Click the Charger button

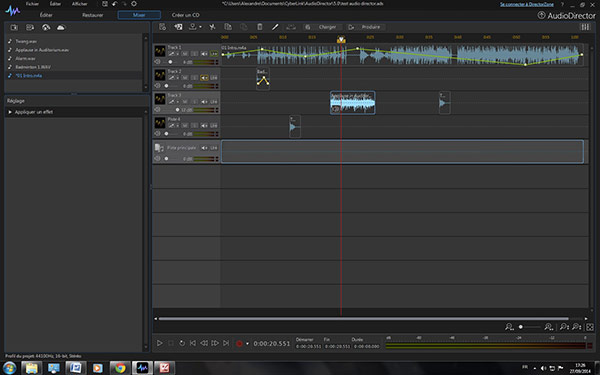click(321, 27)
